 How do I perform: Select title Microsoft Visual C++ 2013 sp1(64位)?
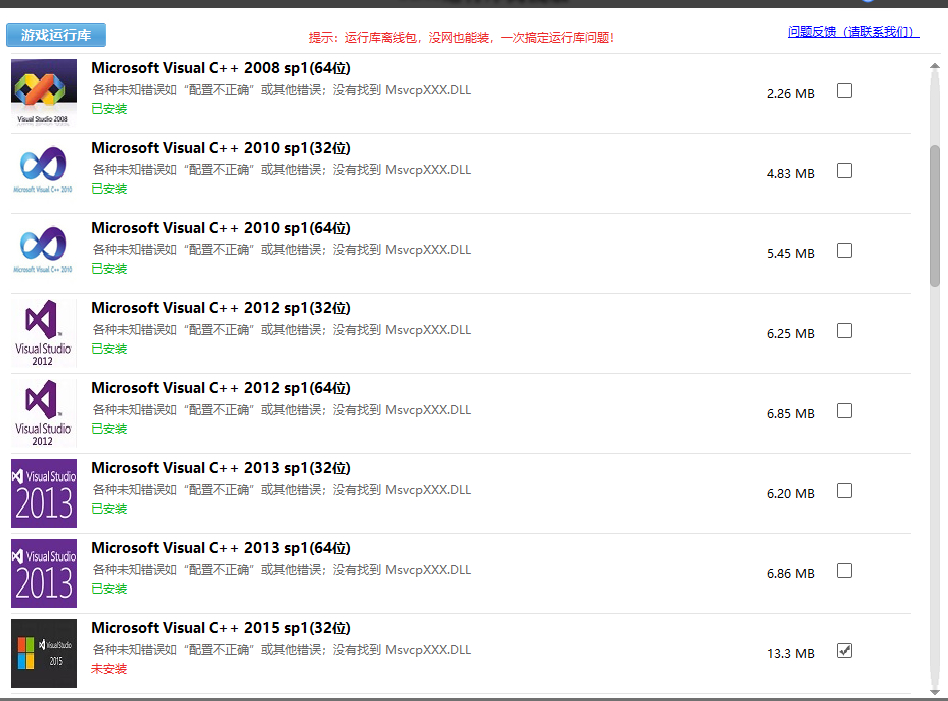pyautogui.click(x=221, y=548)
